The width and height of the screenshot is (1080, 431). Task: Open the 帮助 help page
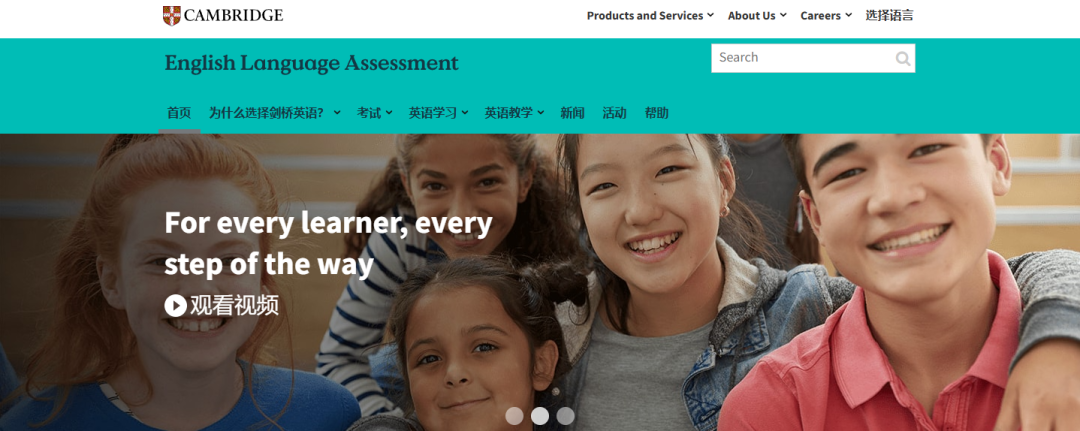coord(656,113)
